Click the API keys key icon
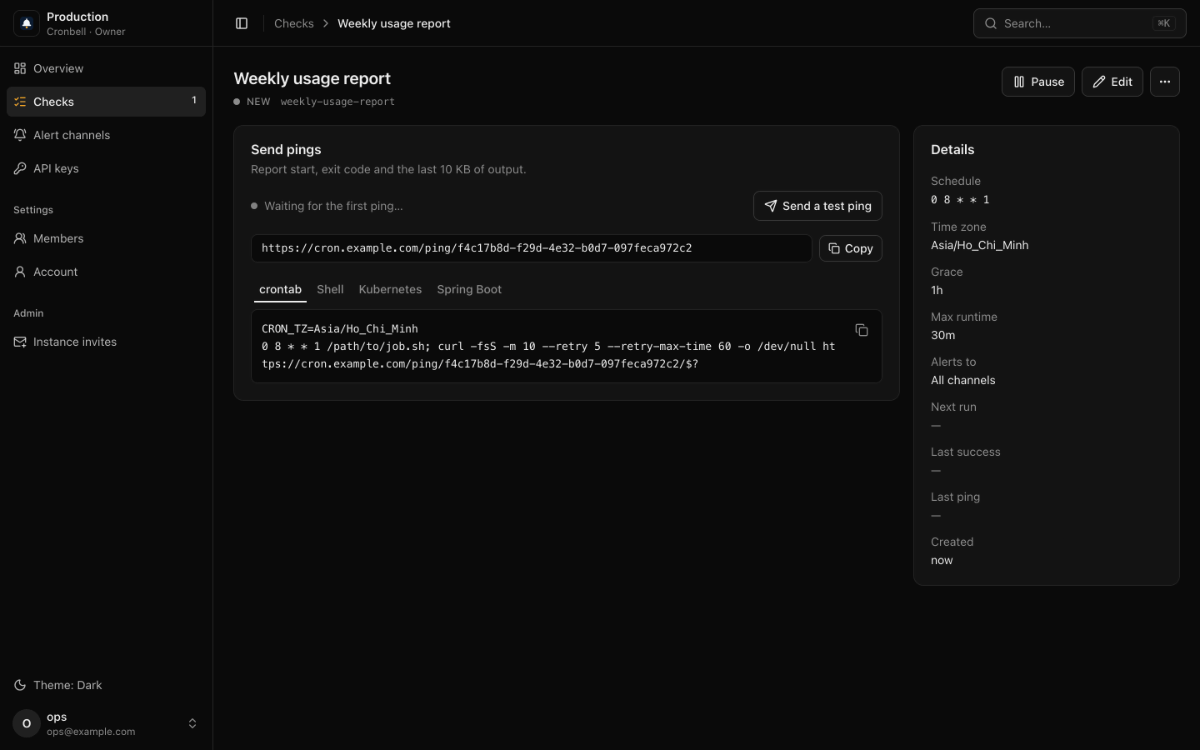 point(20,168)
